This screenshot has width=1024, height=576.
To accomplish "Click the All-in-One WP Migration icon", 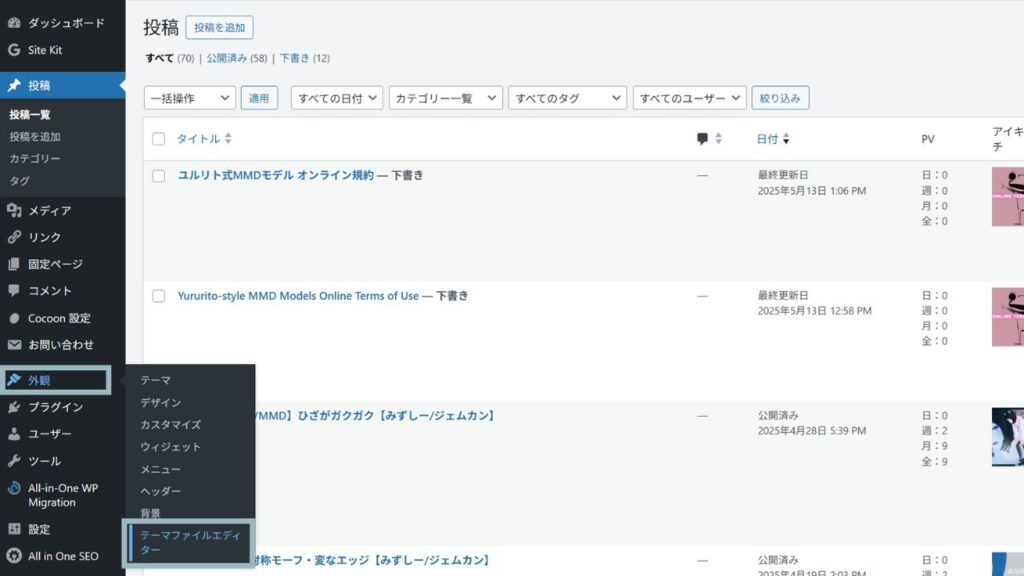I will tap(14, 488).
